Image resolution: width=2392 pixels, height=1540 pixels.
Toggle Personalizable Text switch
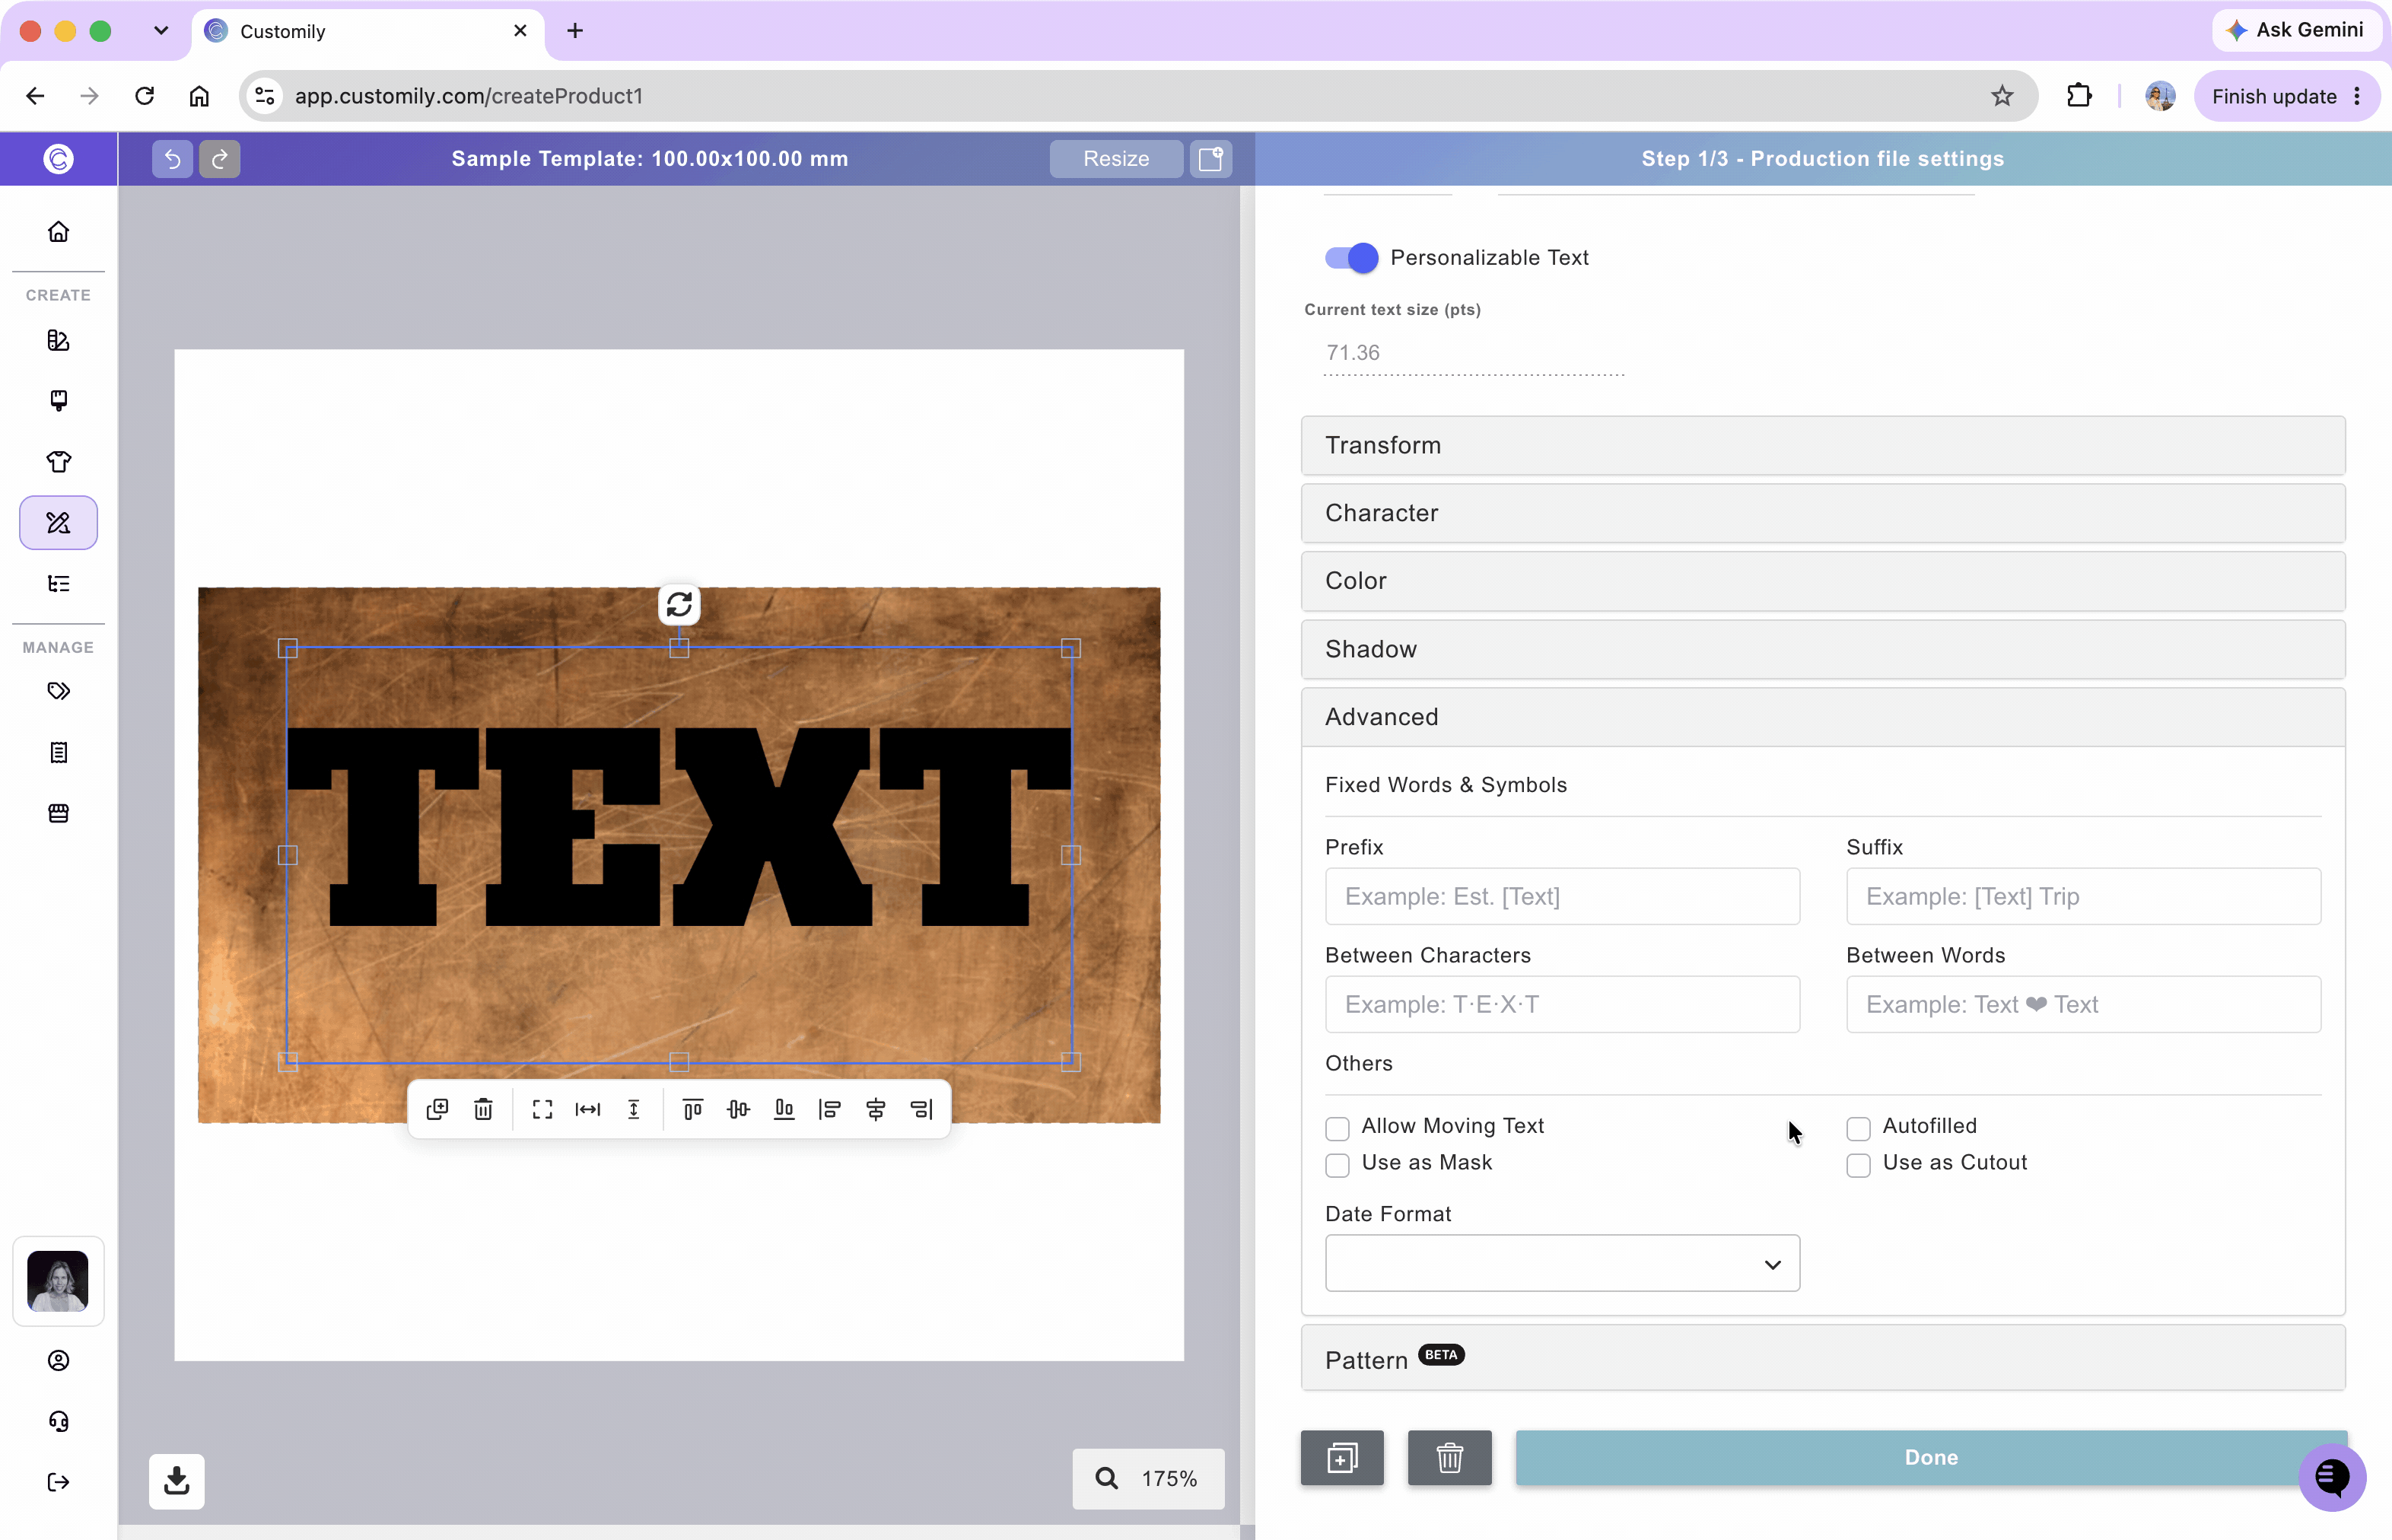[x=1351, y=258]
